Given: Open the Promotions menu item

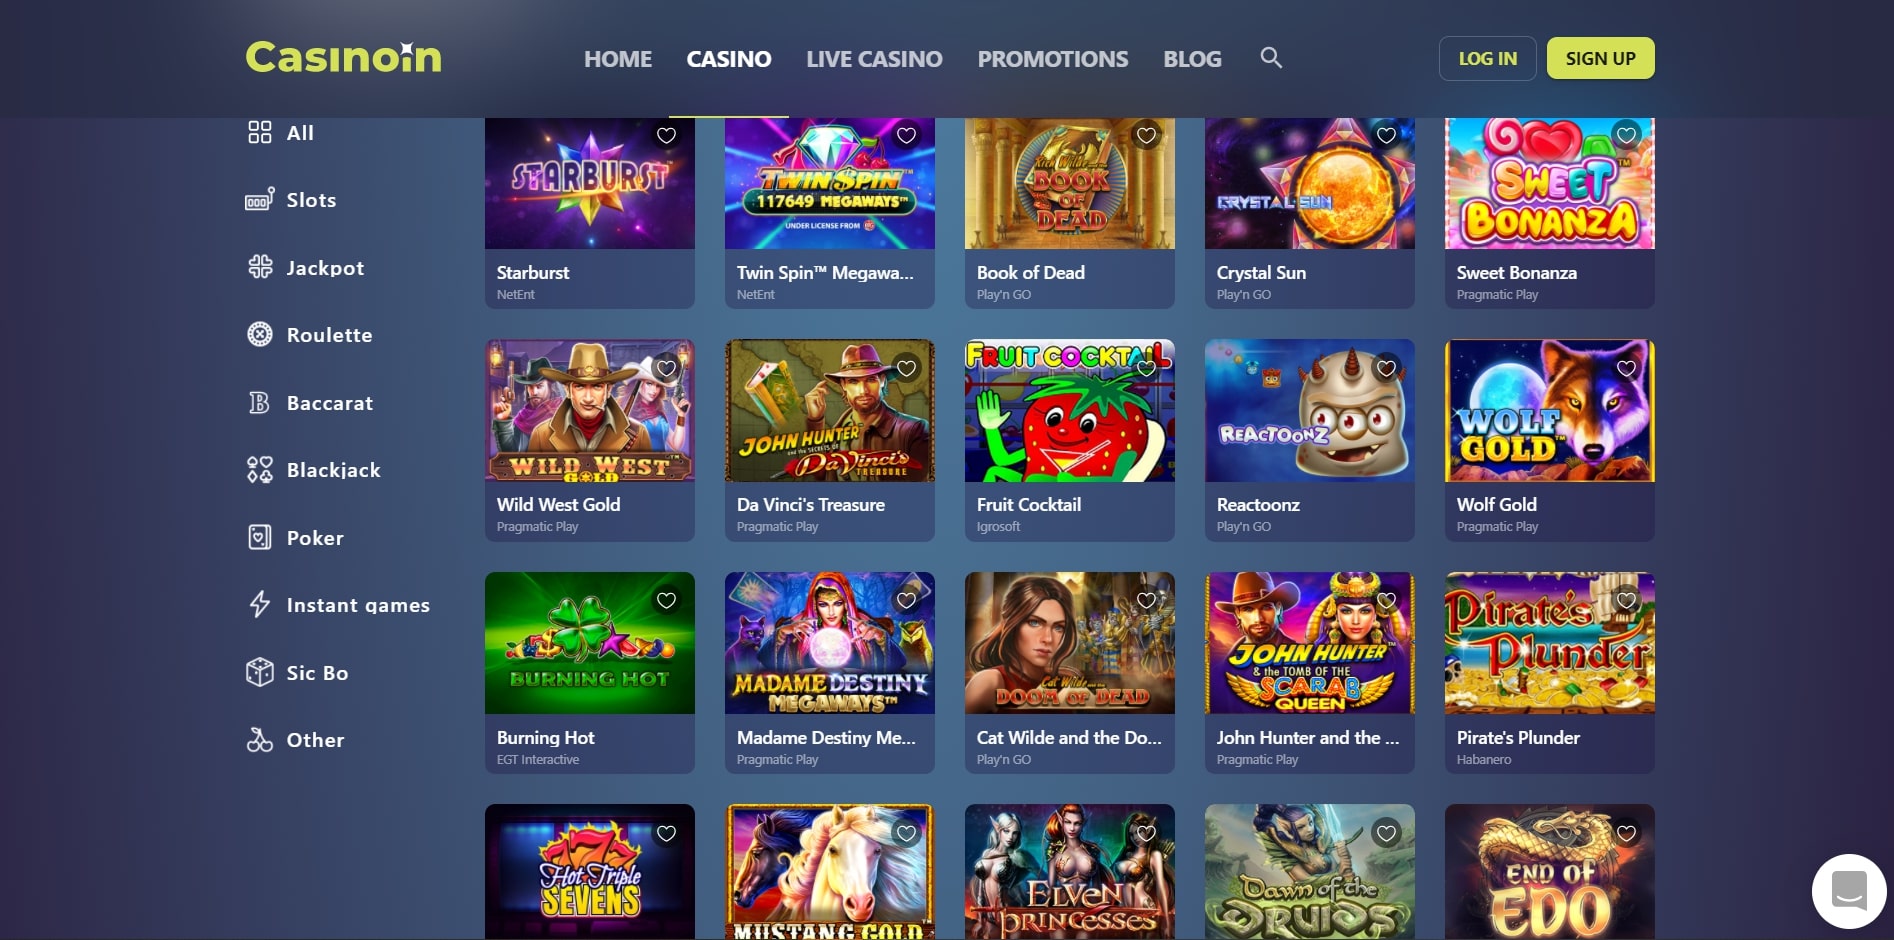Looking at the screenshot, I should [x=1053, y=59].
